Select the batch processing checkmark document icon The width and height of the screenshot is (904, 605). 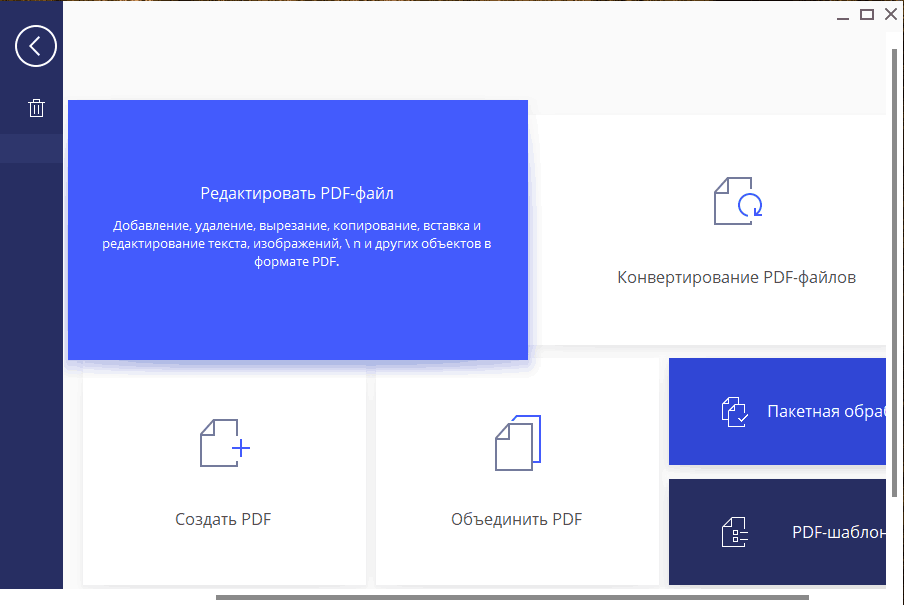[735, 411]
